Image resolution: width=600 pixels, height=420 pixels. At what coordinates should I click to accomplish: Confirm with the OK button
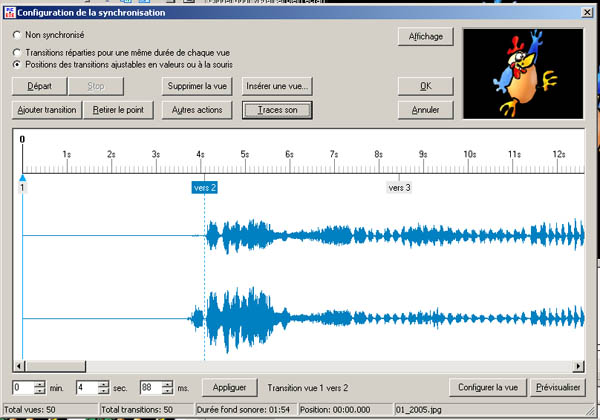tap(426, 86)
